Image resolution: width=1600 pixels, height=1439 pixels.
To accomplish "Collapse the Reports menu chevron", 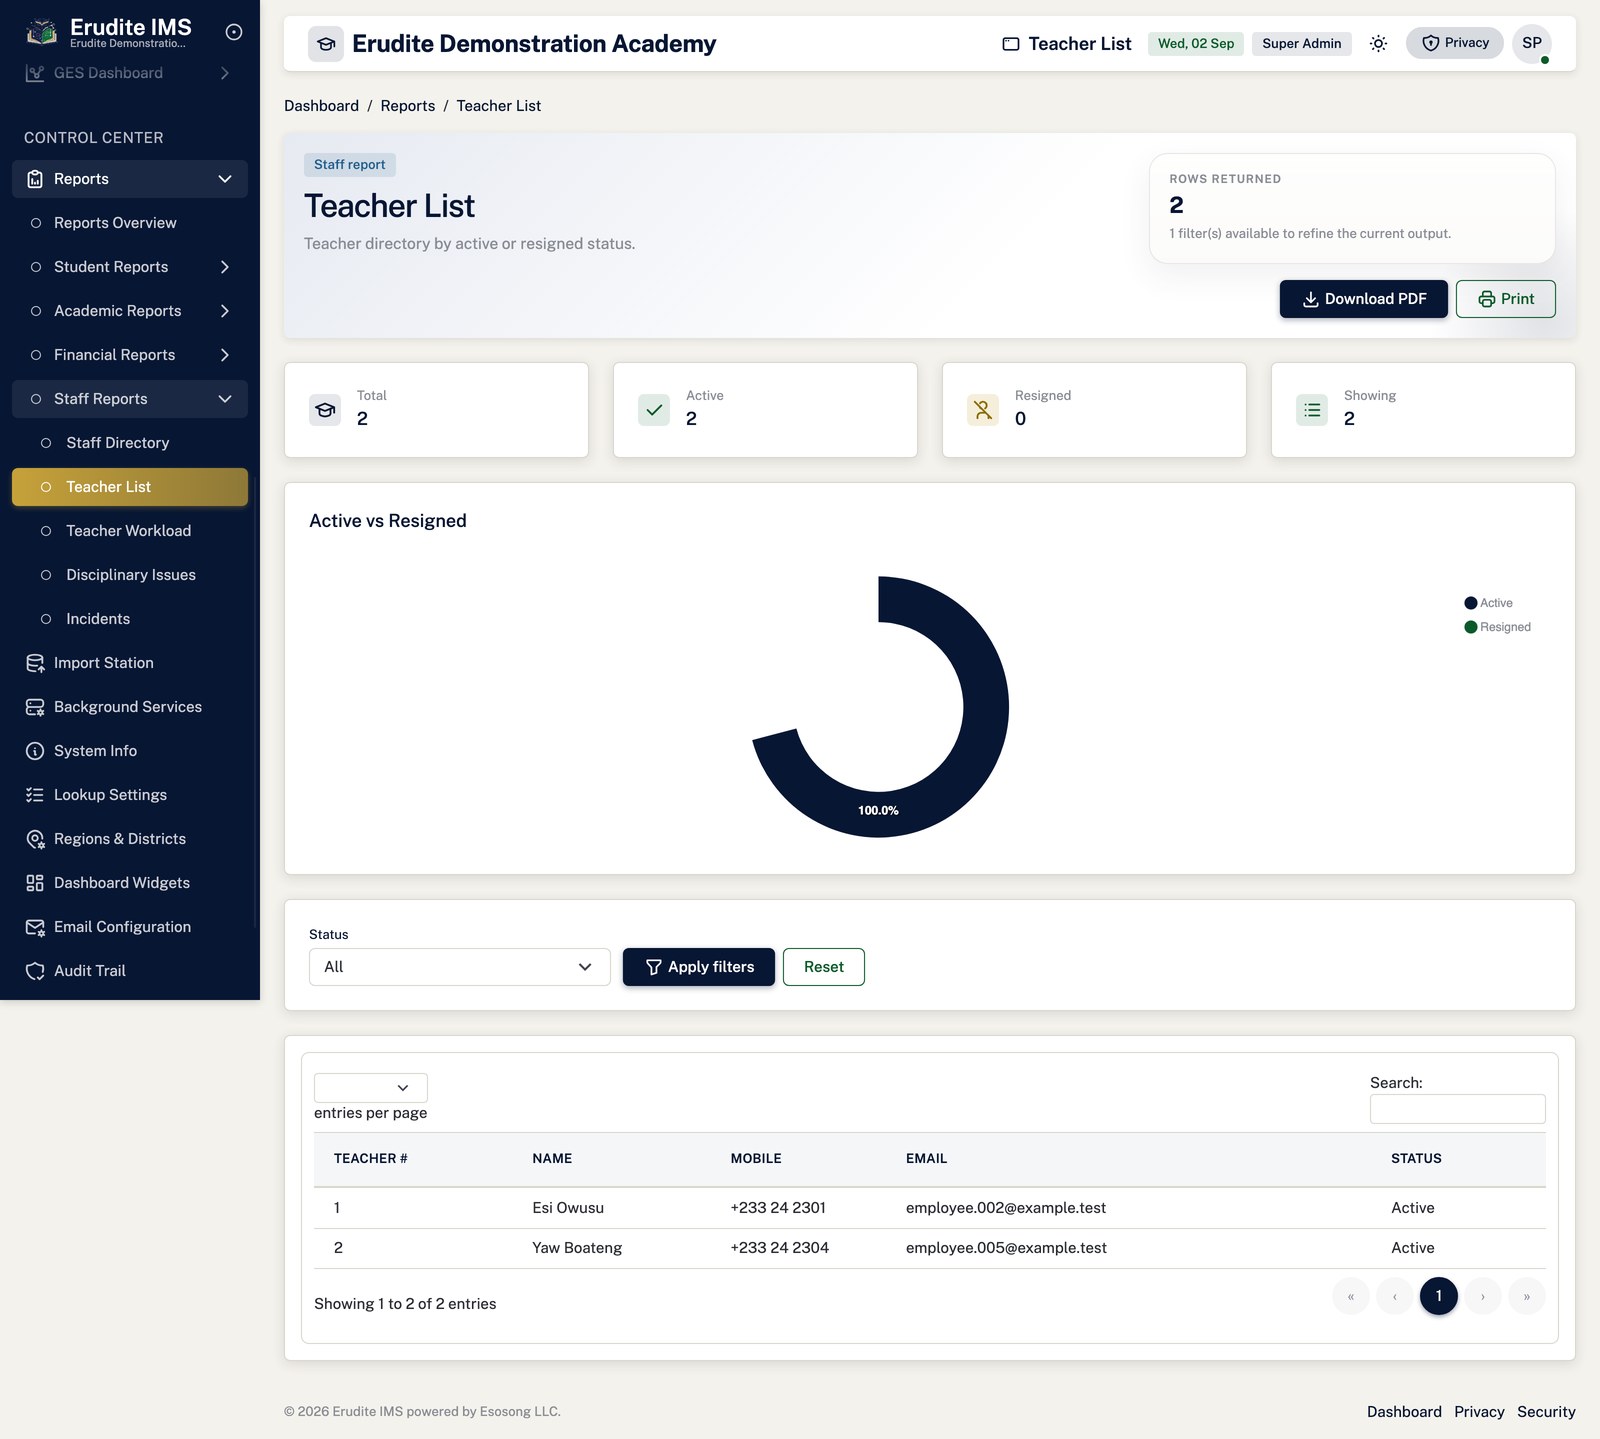I will click(x=225, y=179).
